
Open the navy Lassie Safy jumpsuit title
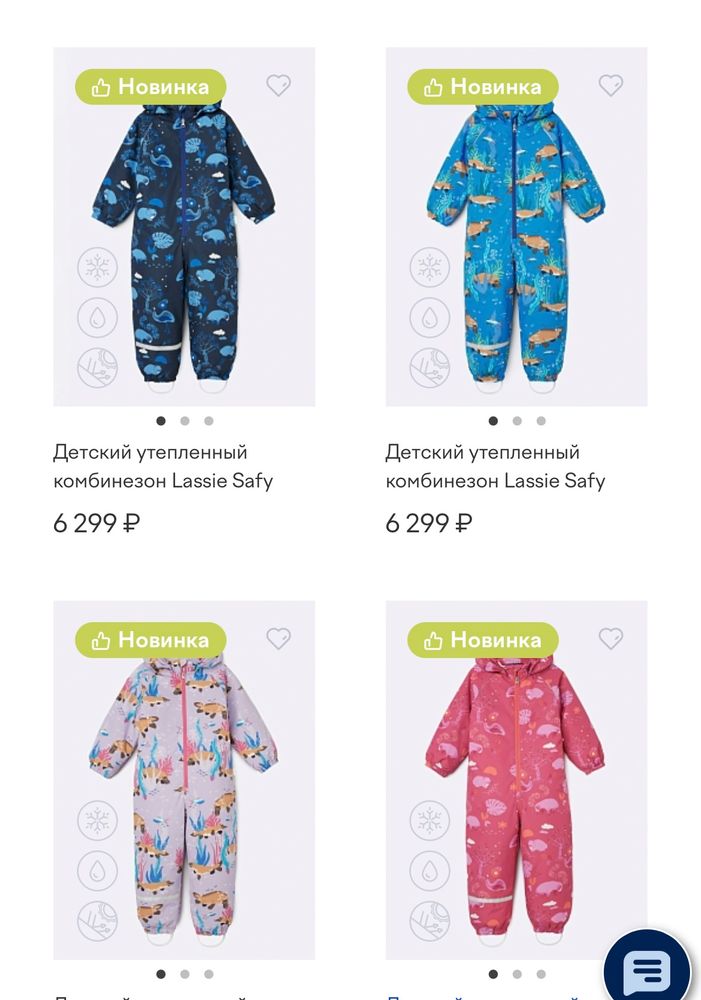[163, 466]
